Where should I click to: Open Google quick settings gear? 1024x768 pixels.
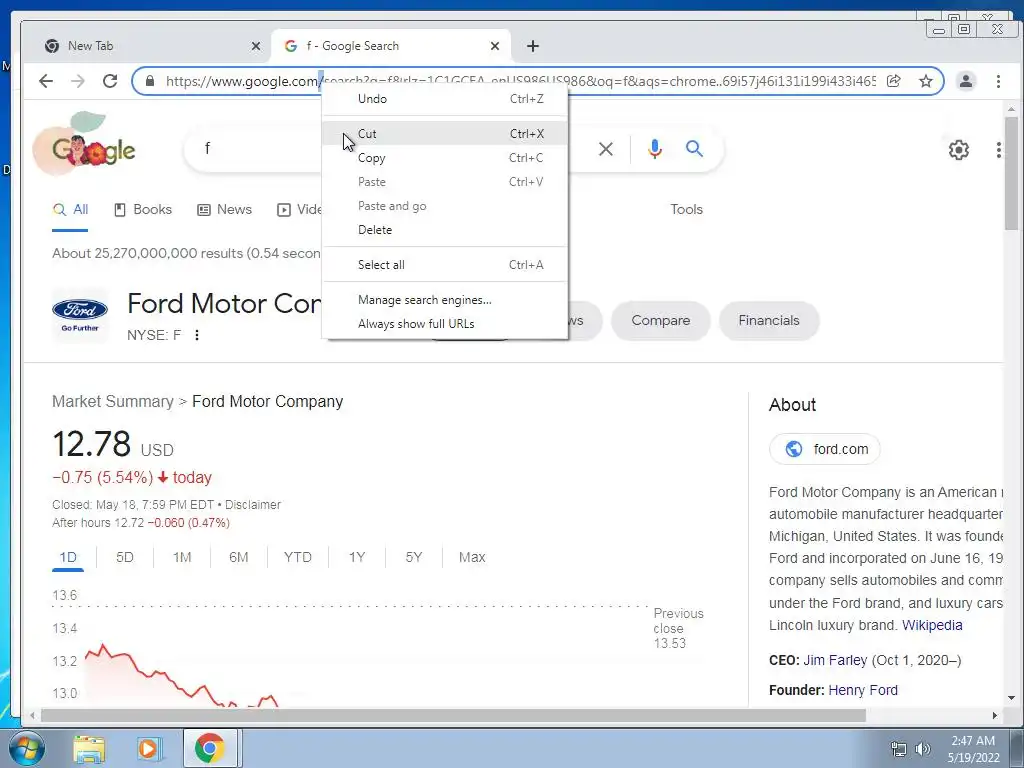958,150
